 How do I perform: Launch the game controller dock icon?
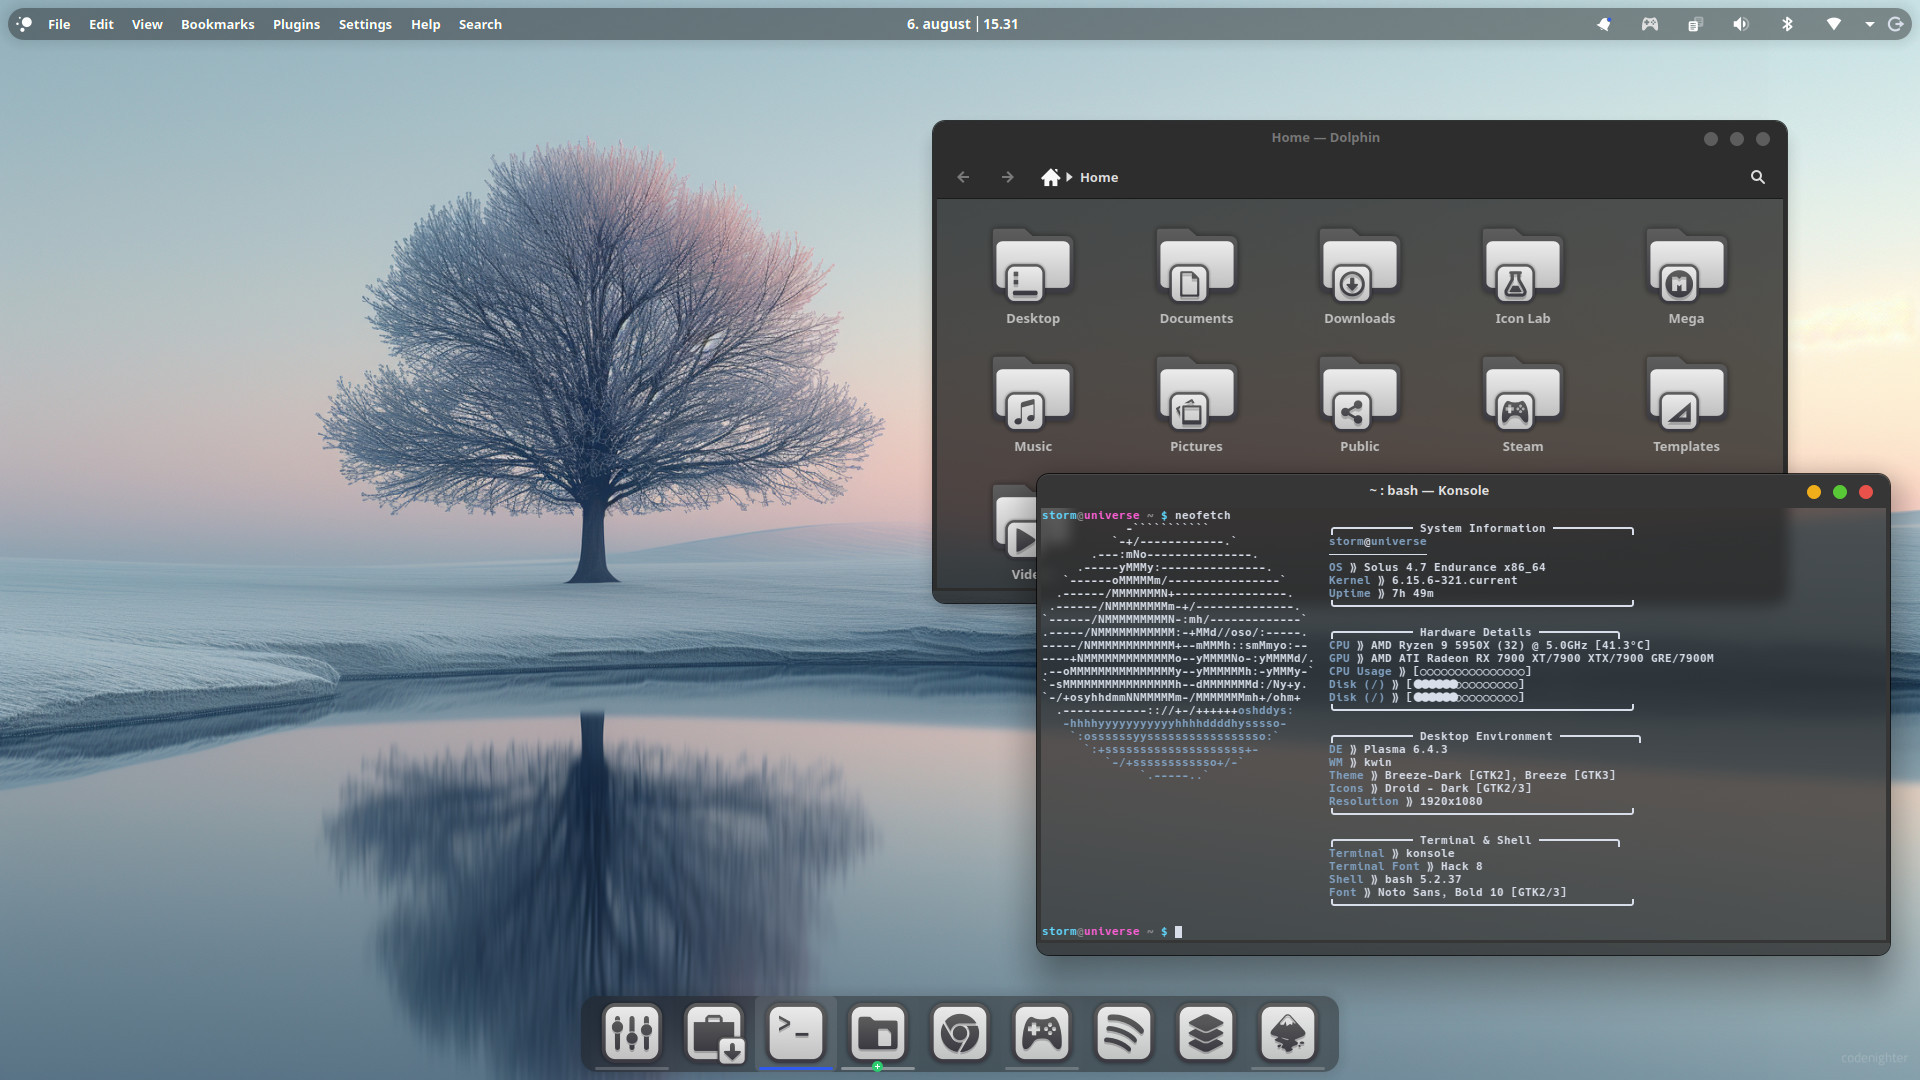tap(1042, 1033)
